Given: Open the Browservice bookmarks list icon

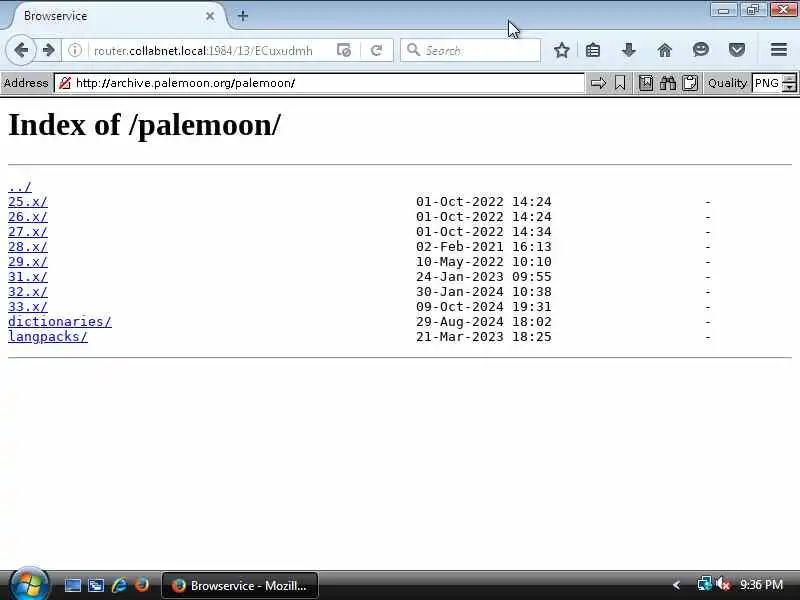Looking at the screenshot, I should [645, 83].
